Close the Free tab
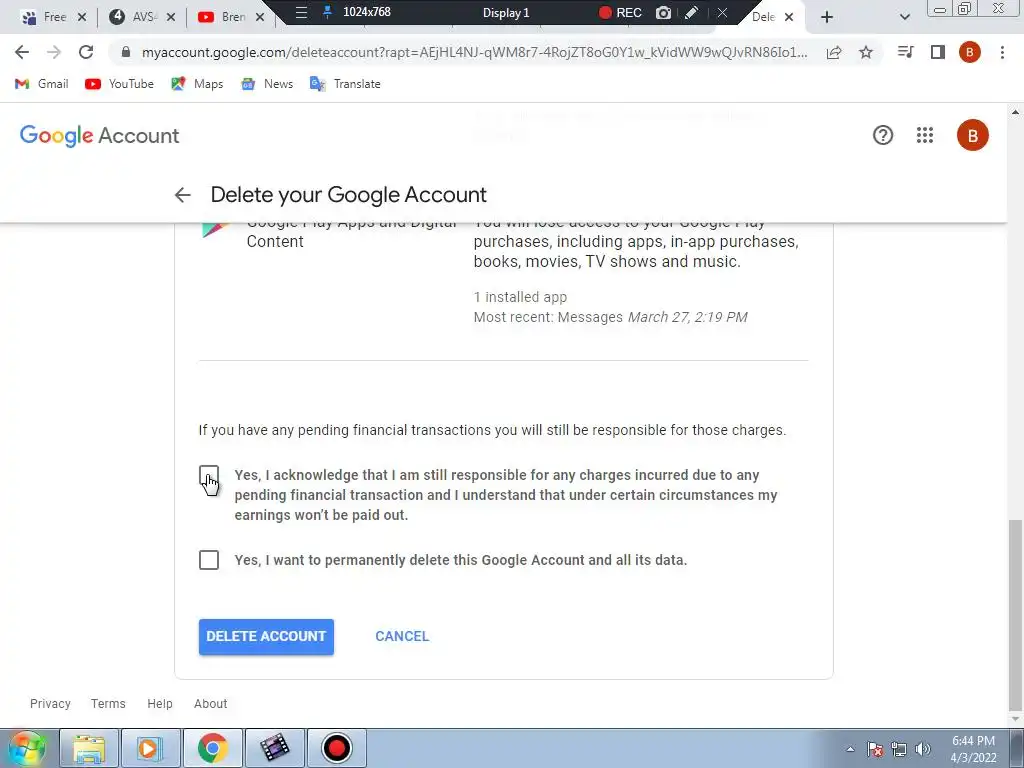 (x=82, y=17)
